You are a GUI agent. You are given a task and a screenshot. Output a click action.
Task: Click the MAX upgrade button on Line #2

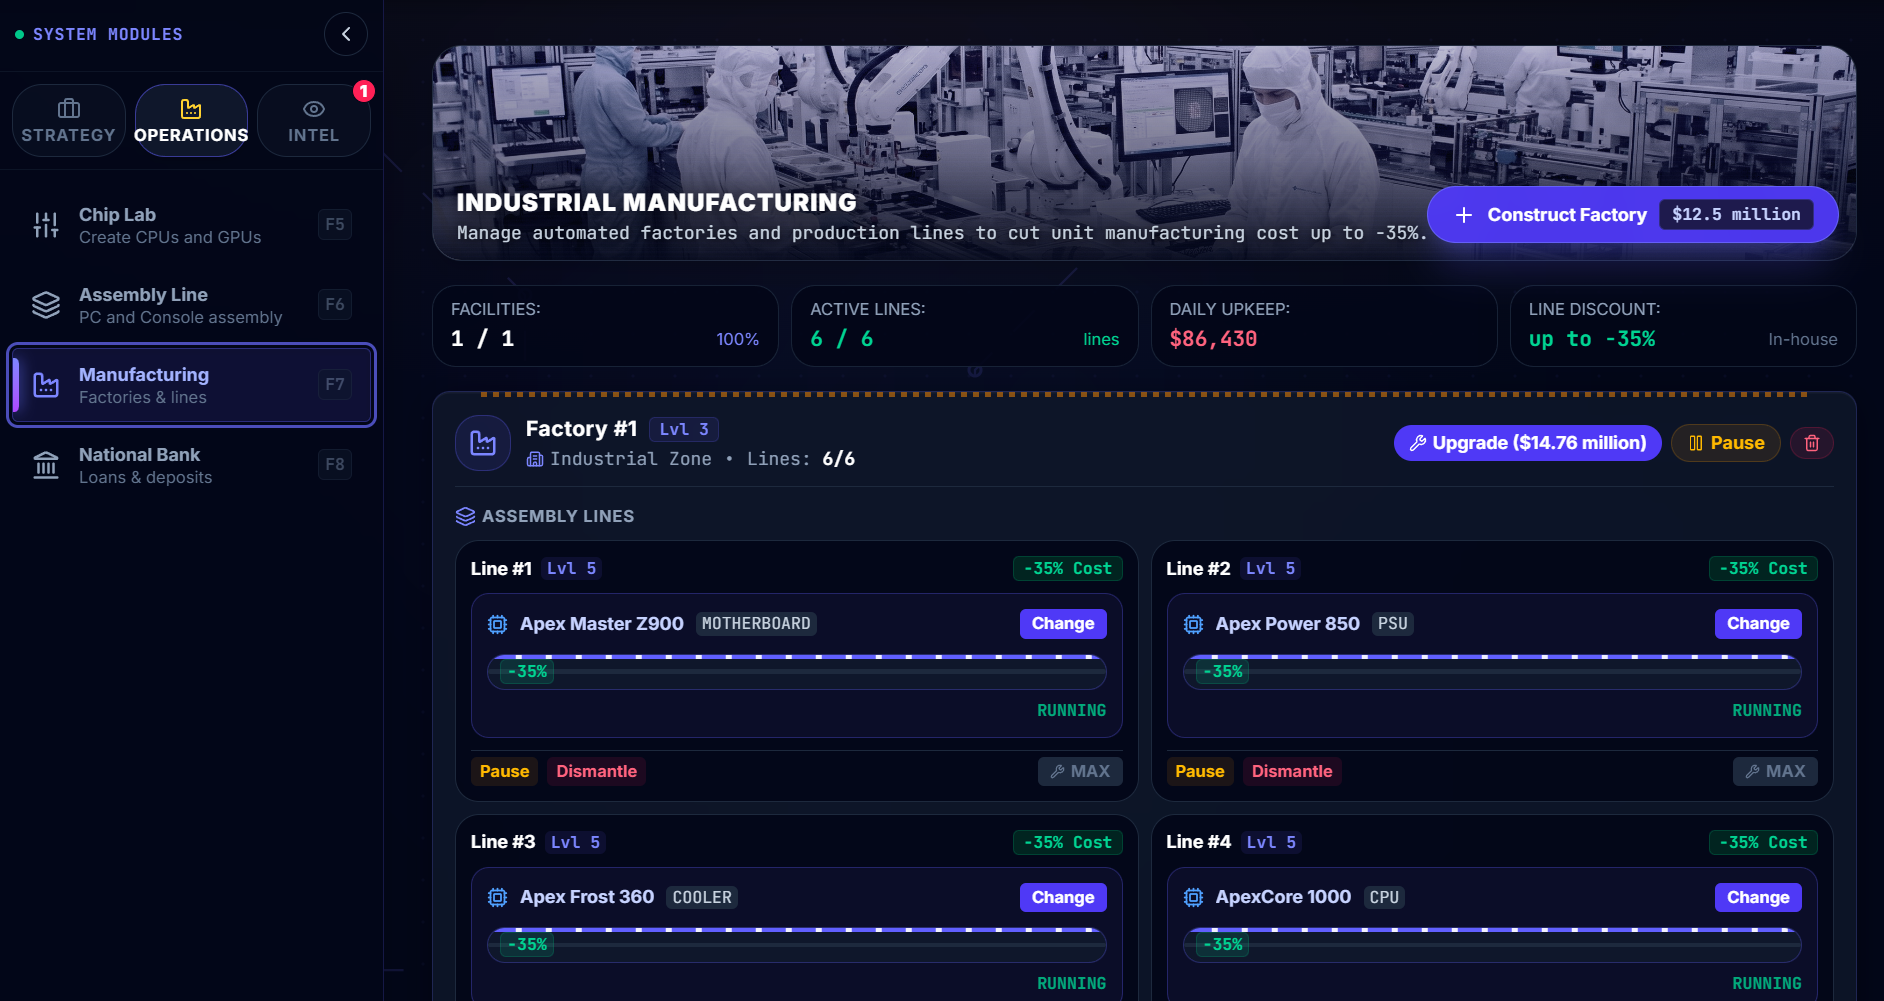pos(1775,771)
